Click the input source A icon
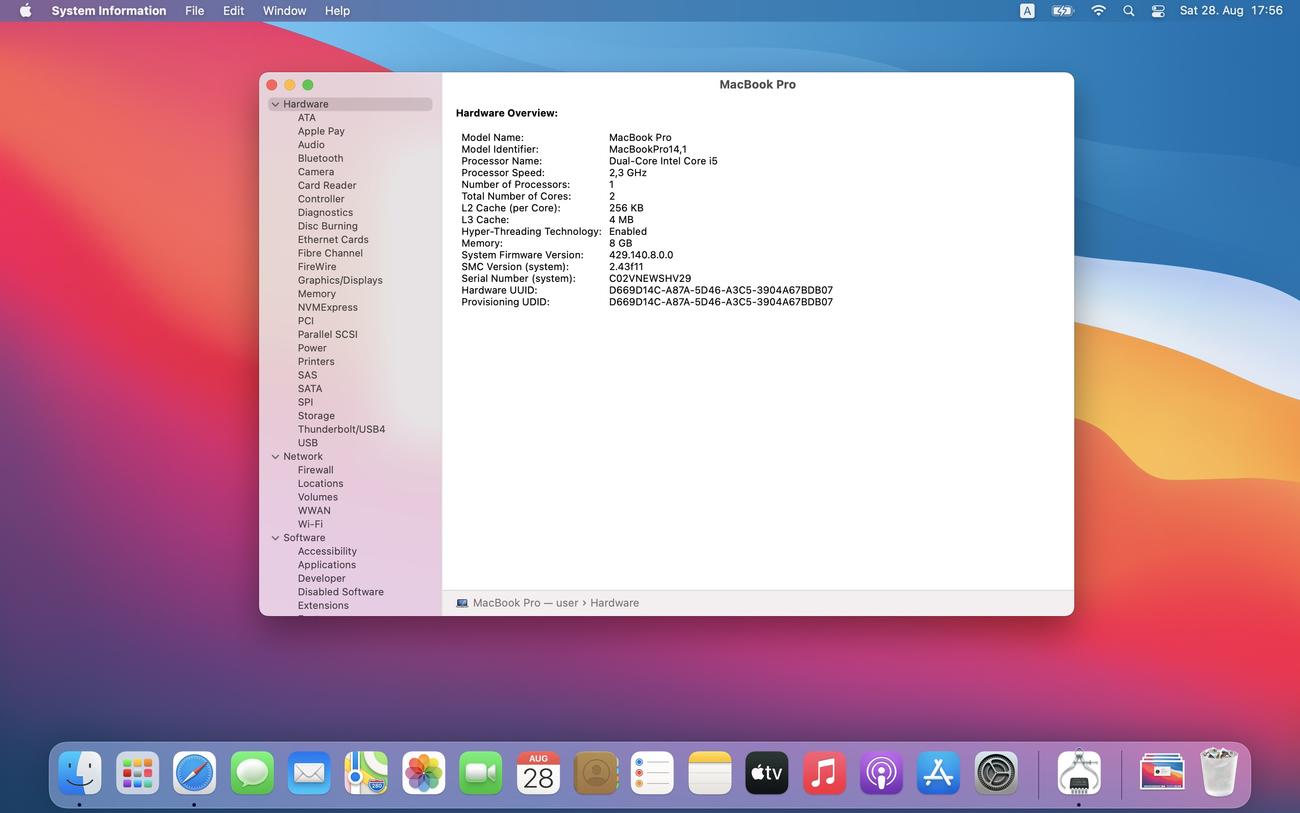 click(x=1027, y=11)
